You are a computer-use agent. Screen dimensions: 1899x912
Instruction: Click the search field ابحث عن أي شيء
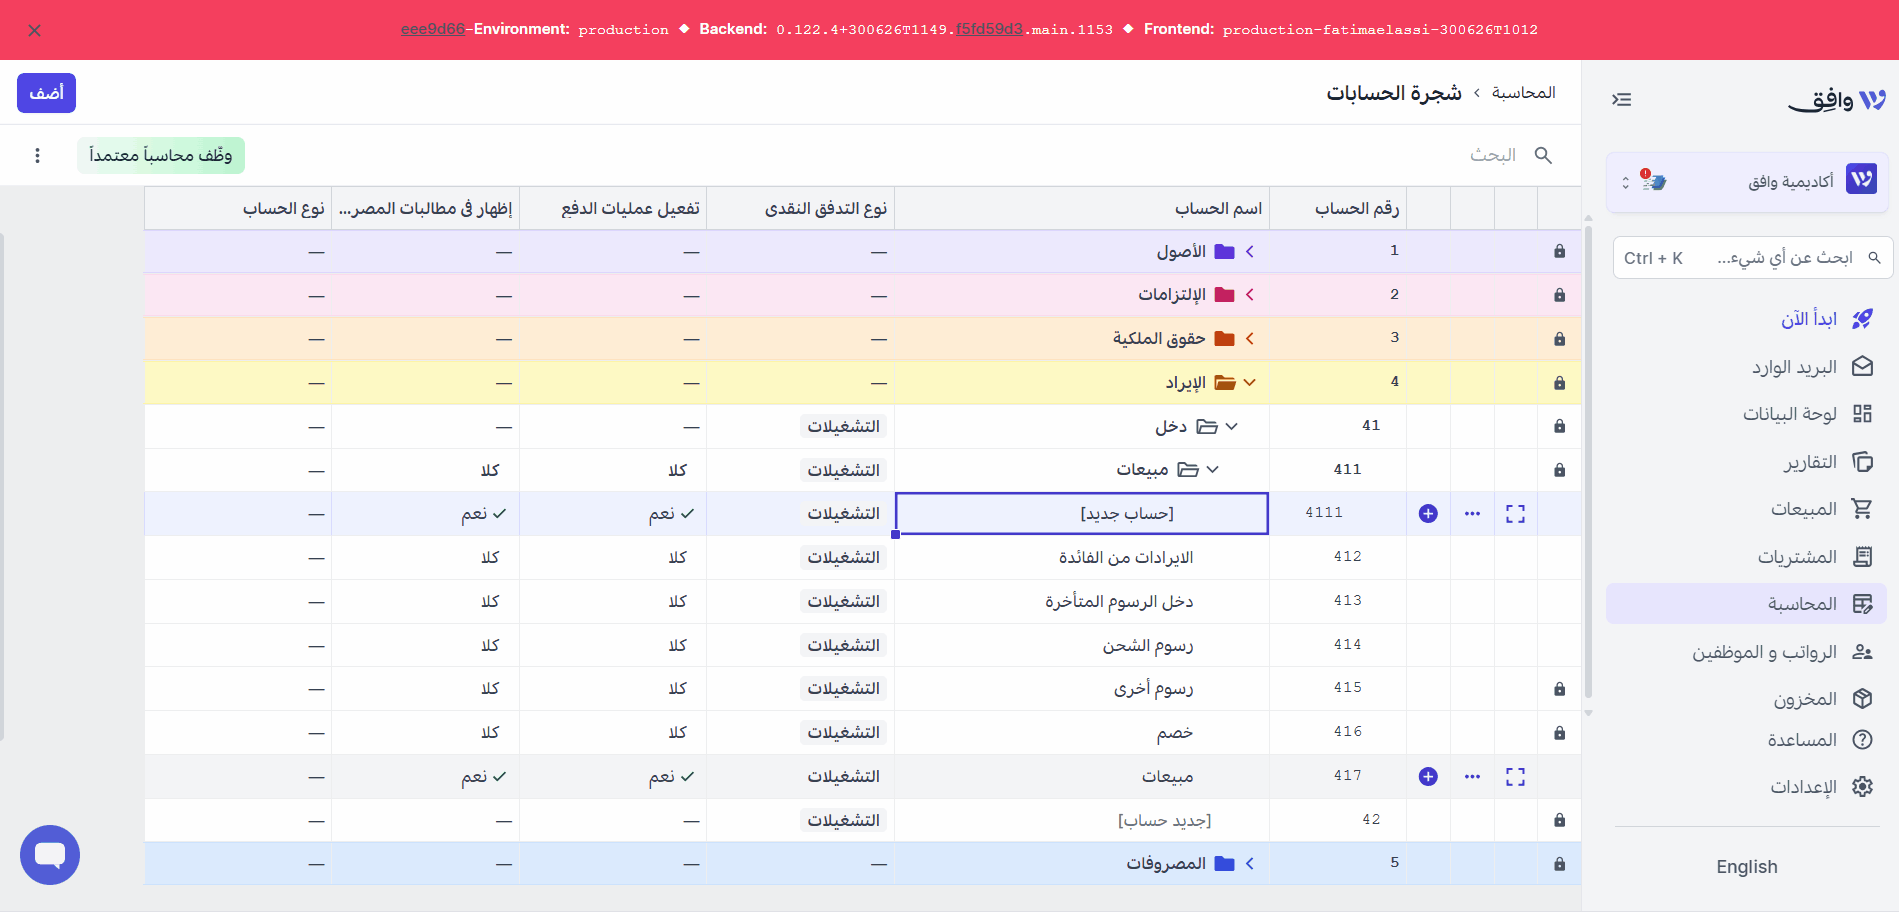click(x=1752, y=258)
